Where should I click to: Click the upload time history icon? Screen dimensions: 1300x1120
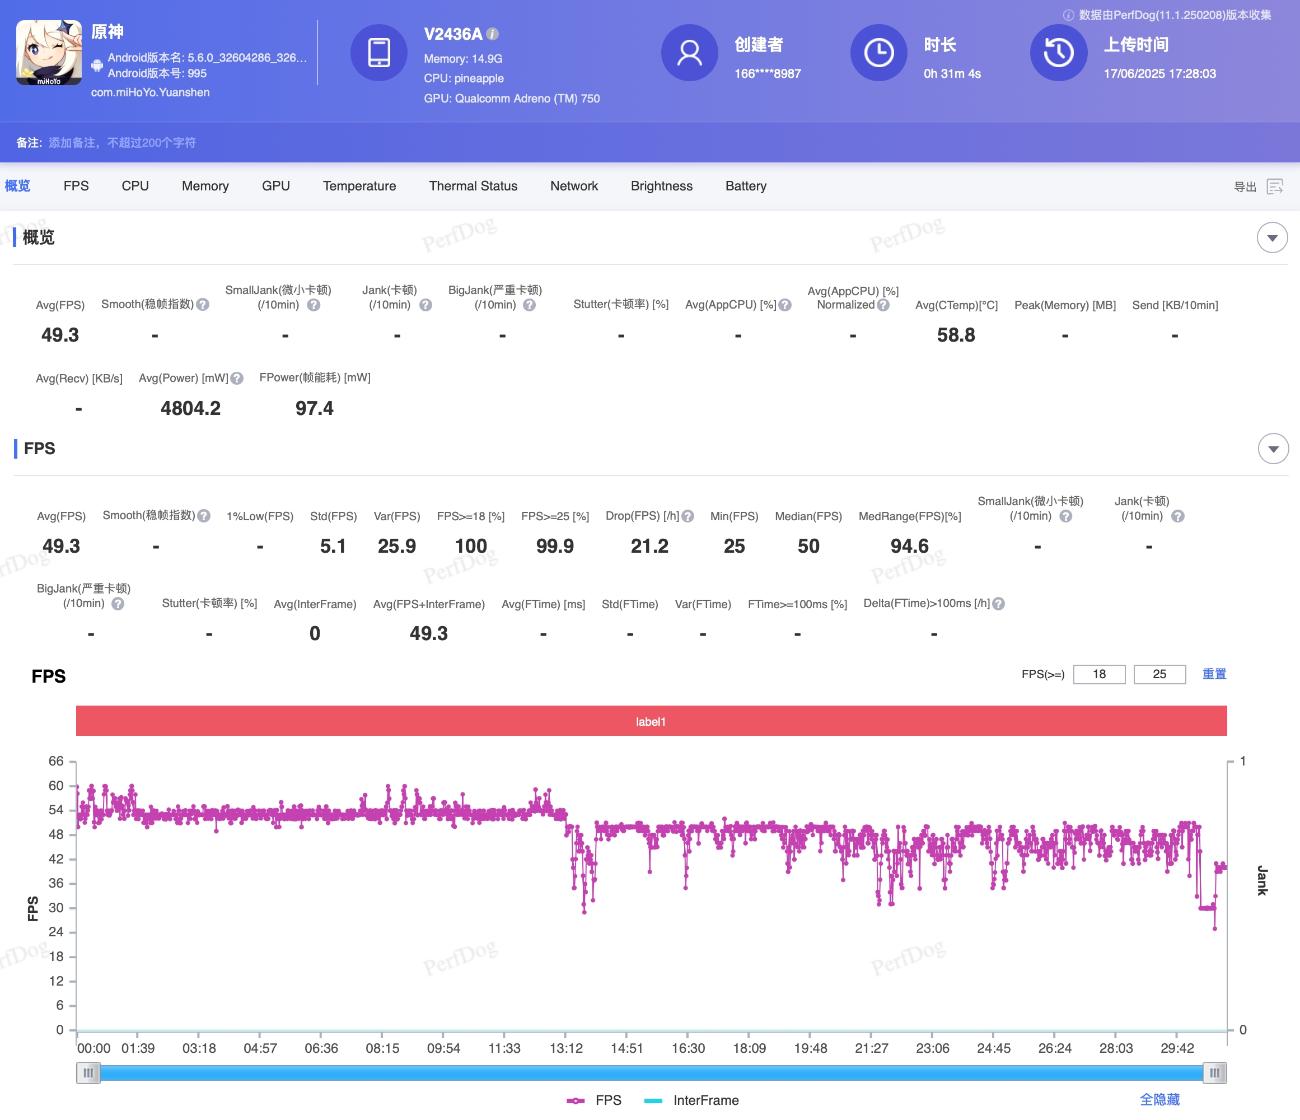[1059, 52]
